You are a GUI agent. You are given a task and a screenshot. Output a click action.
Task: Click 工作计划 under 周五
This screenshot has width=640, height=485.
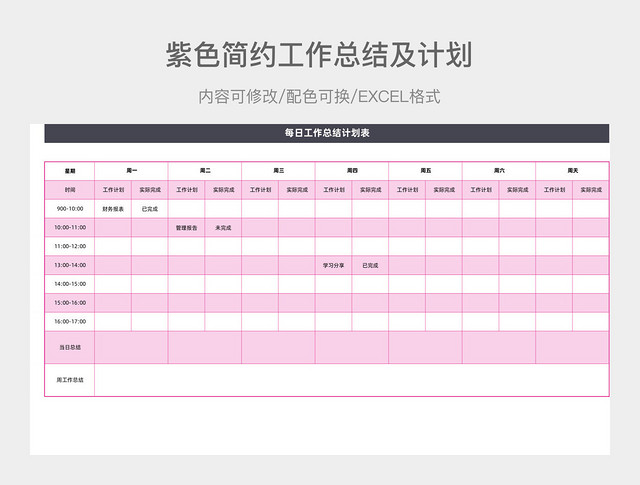(x=407, y=190)
